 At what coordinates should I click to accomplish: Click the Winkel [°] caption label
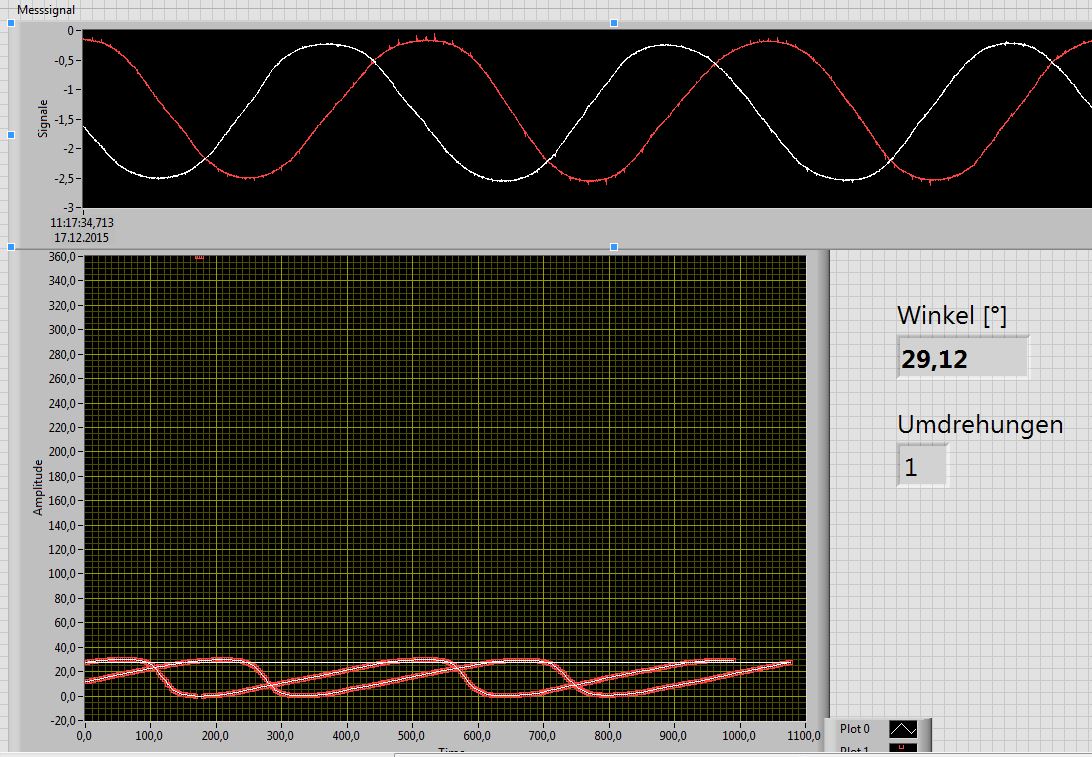951,315
